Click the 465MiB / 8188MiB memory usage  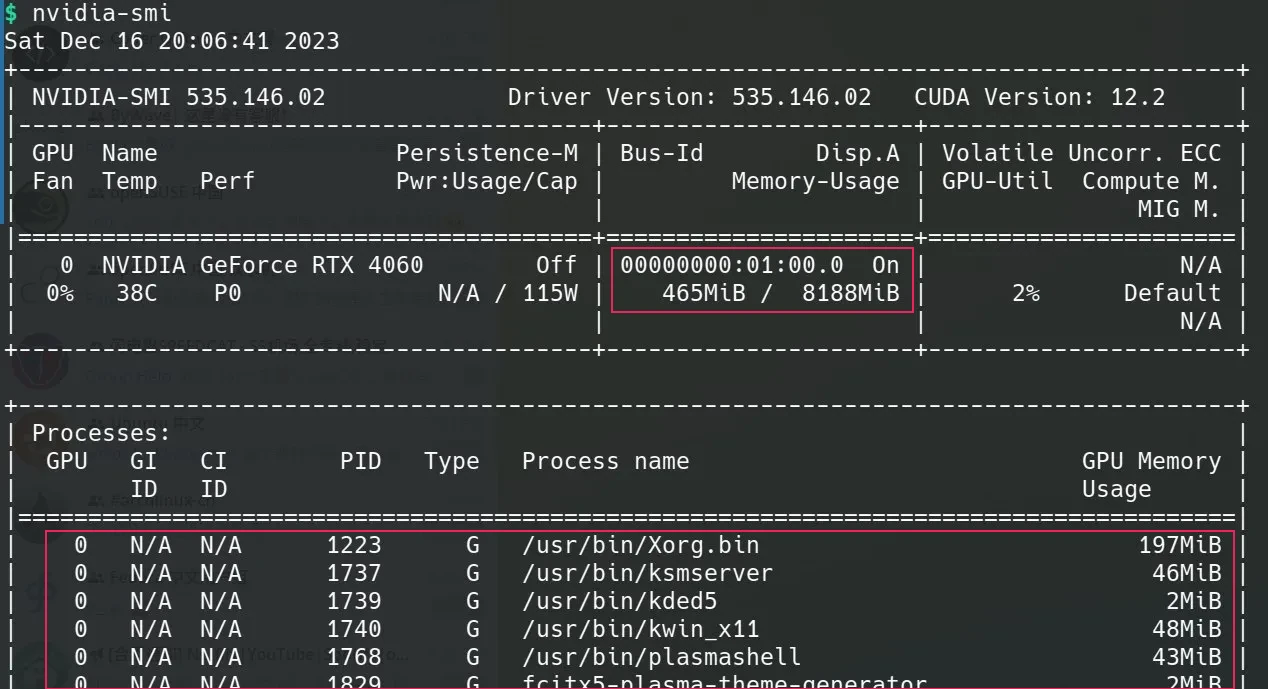point(780,293)
